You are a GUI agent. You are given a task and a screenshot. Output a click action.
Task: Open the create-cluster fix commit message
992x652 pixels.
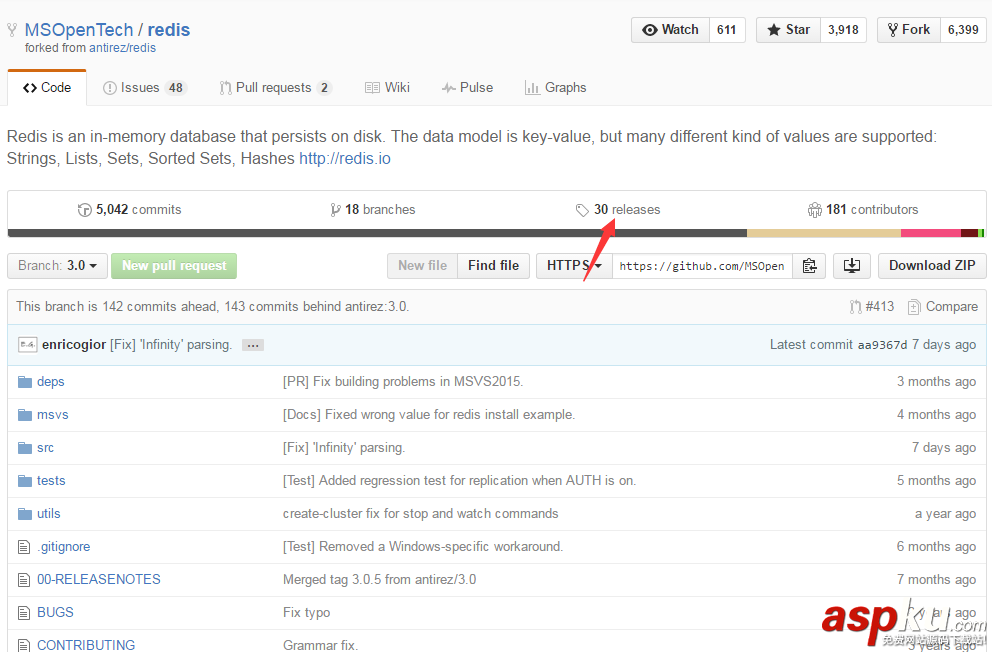[x=421, y=514]
